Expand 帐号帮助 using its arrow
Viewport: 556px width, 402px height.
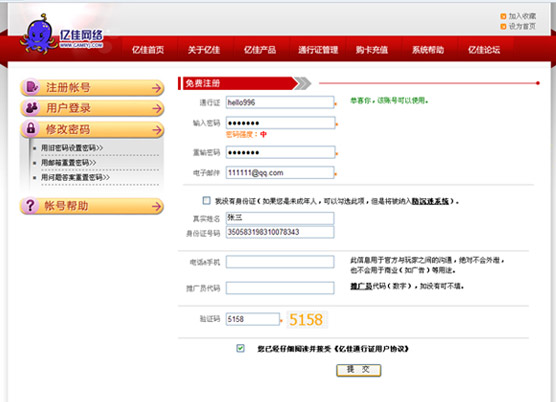[x=156, y=206]
